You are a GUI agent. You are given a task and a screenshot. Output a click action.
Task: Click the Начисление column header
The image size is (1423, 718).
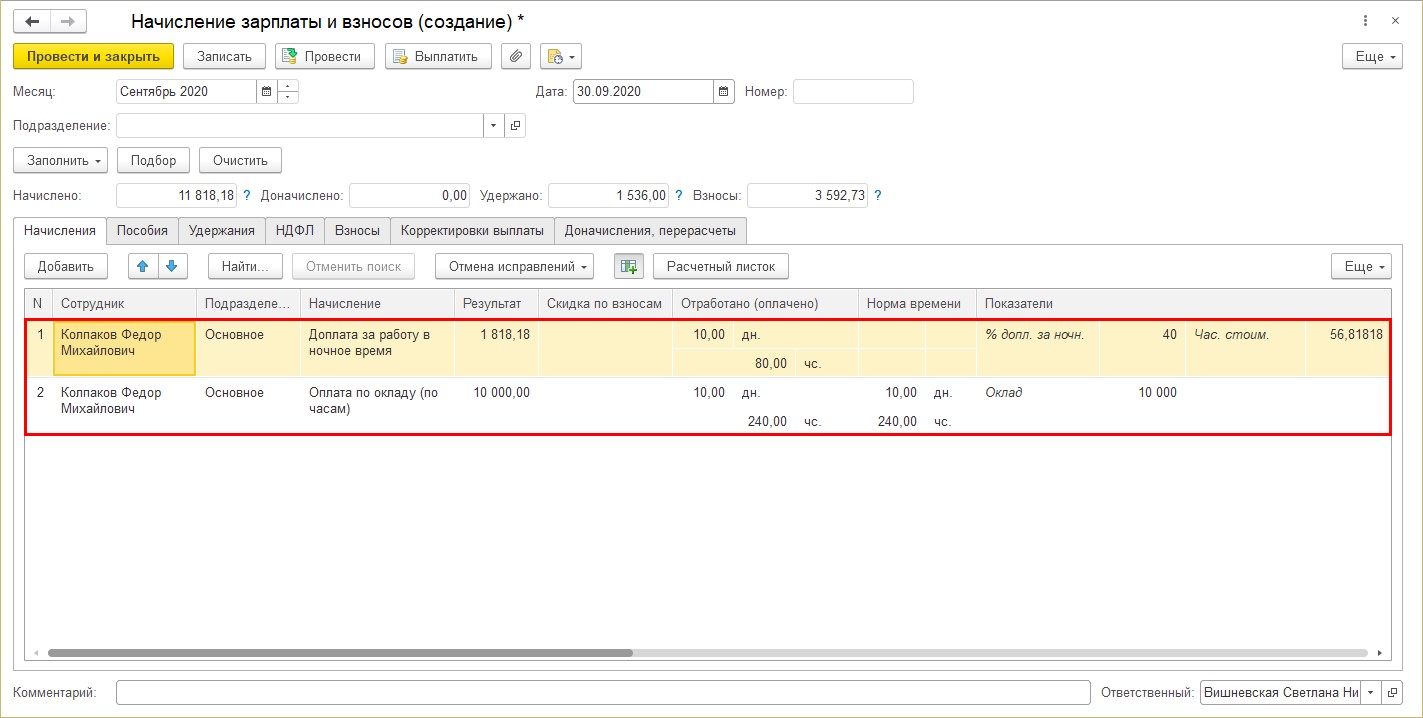pyautogui.click(x=377, y=303)
